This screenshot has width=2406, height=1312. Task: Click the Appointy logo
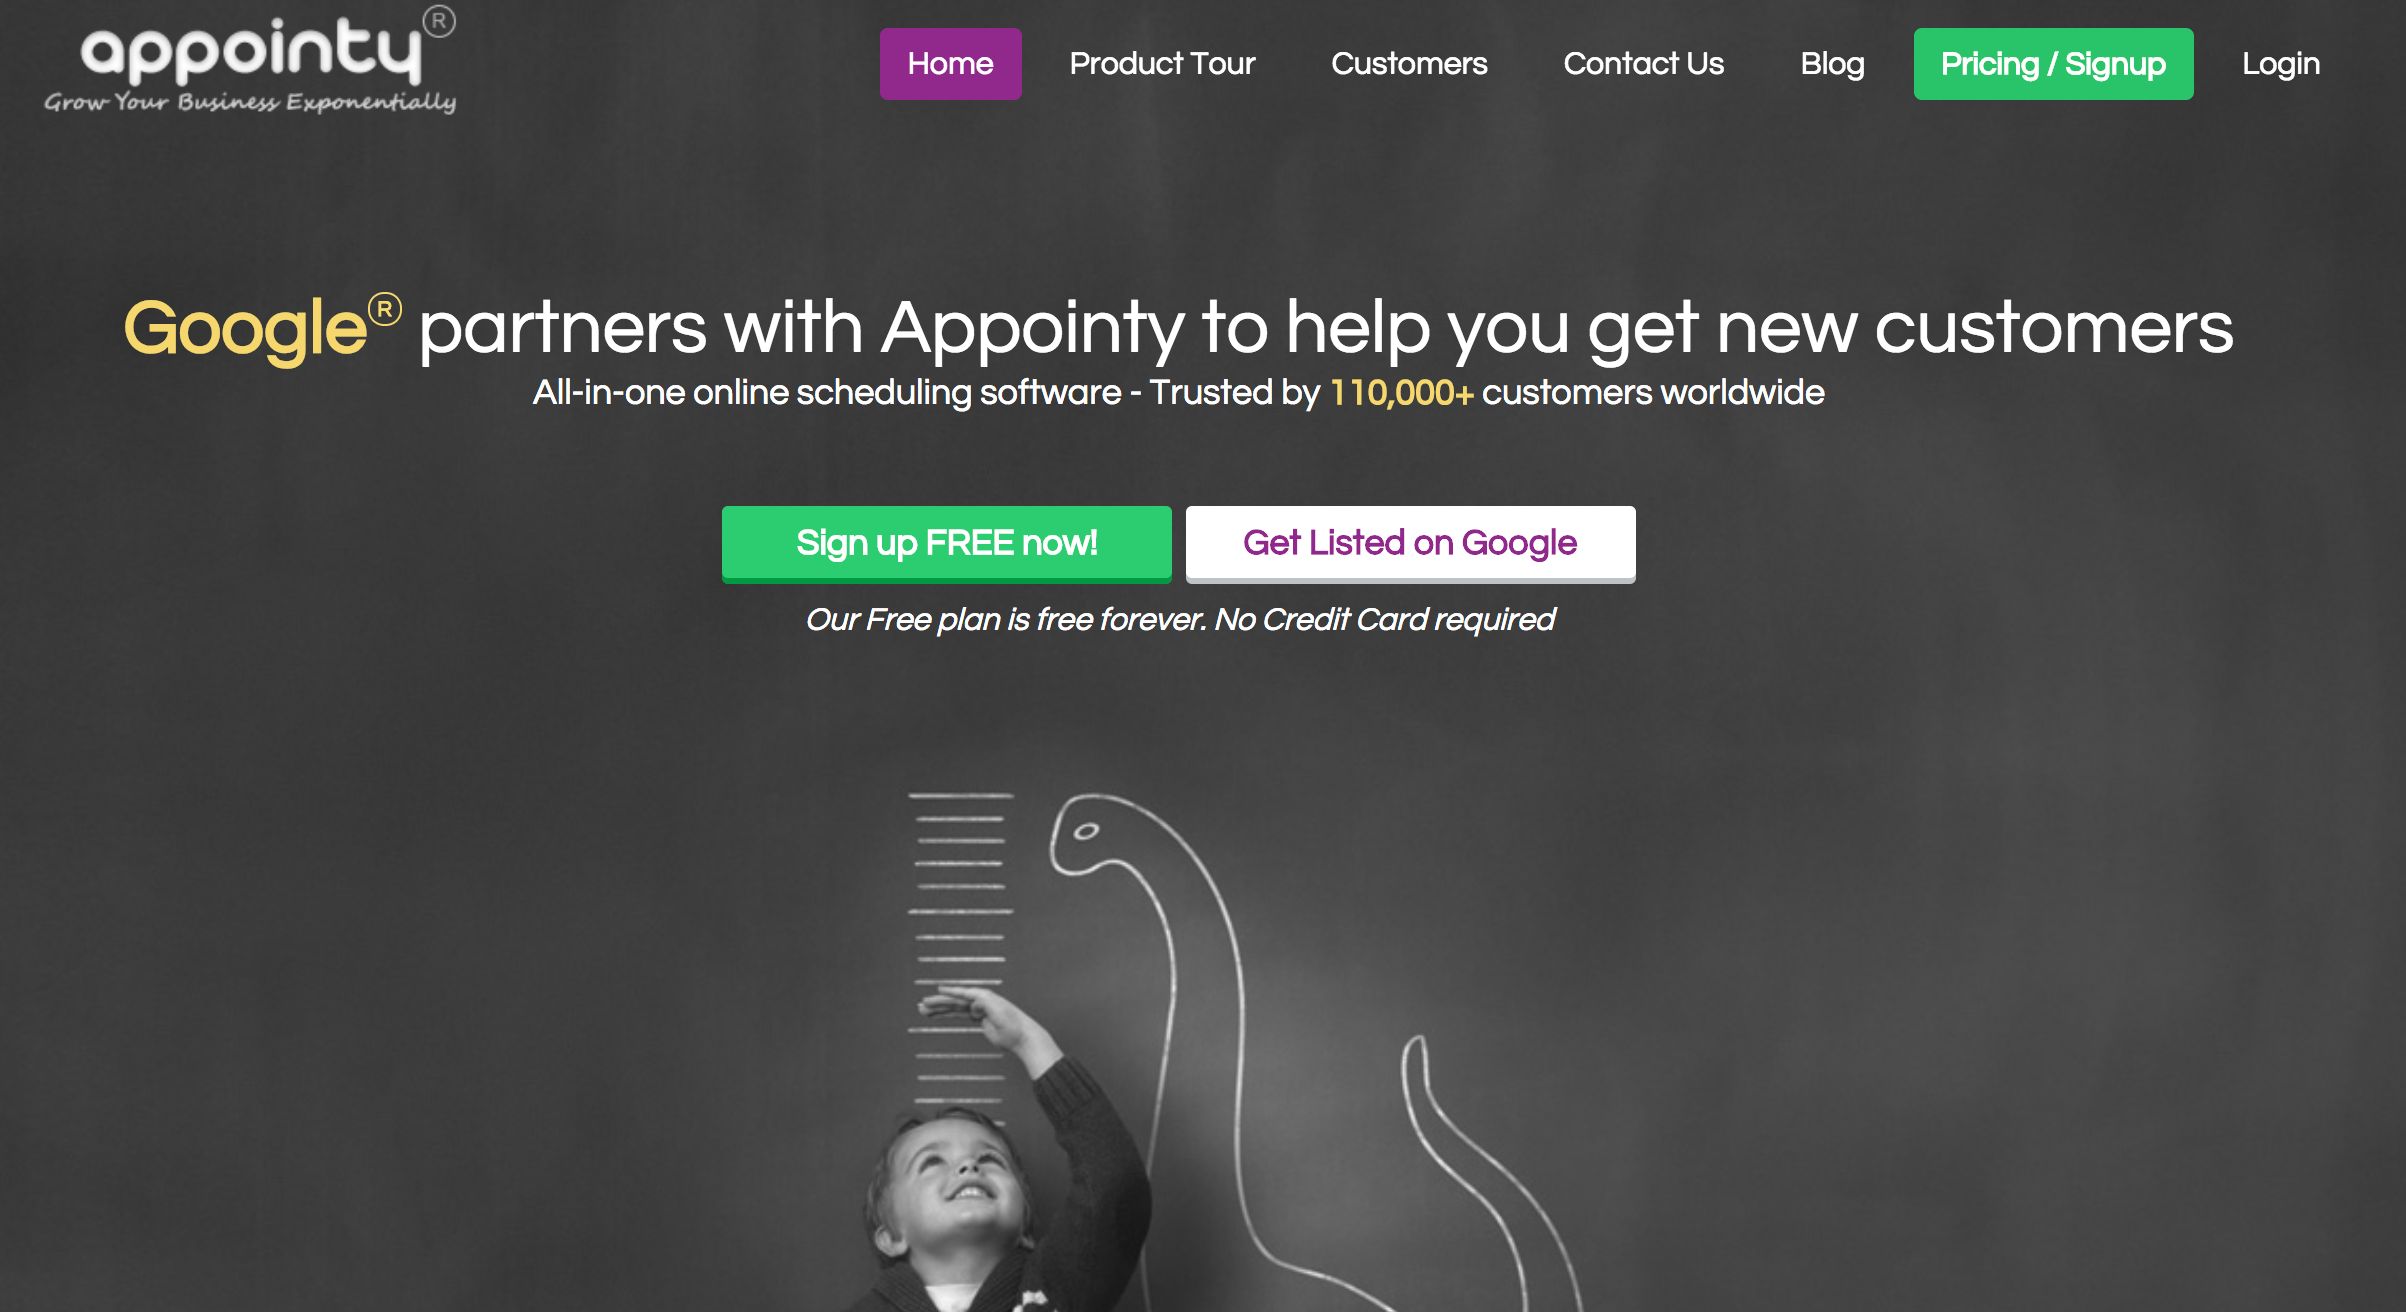click(250, 60)
